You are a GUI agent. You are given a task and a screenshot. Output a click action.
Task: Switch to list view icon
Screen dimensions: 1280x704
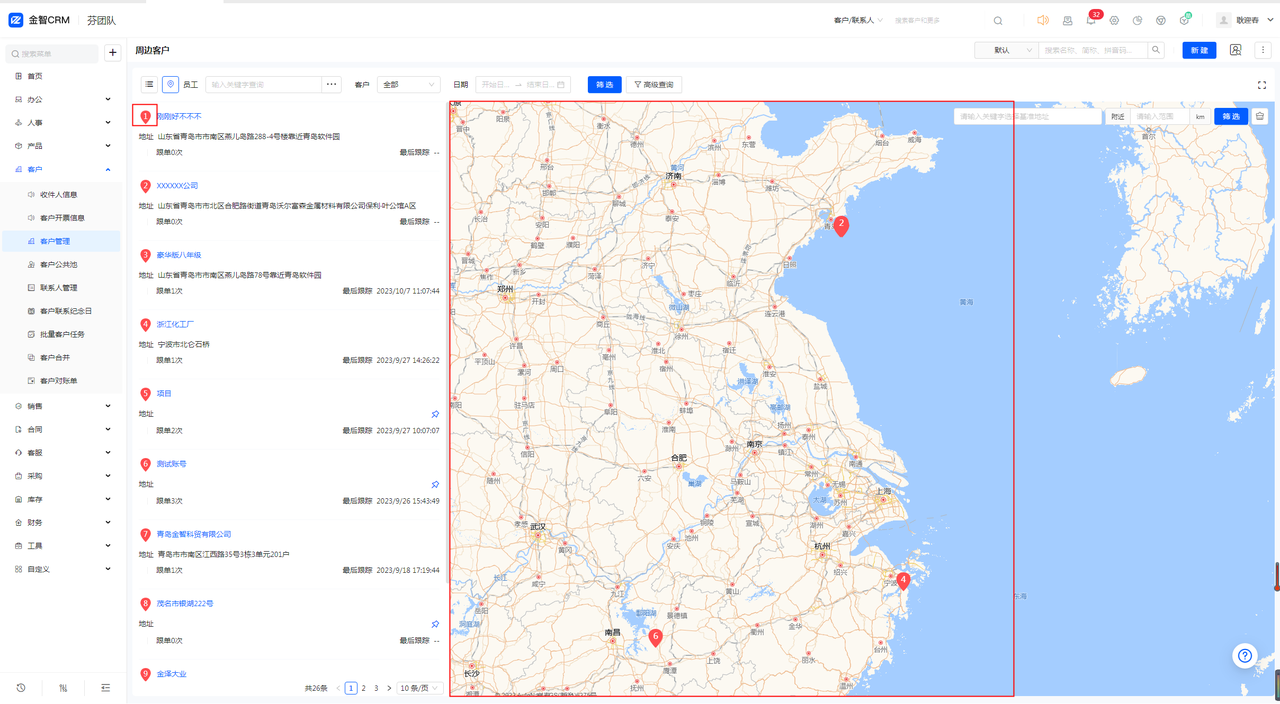[x=149, y=85]
